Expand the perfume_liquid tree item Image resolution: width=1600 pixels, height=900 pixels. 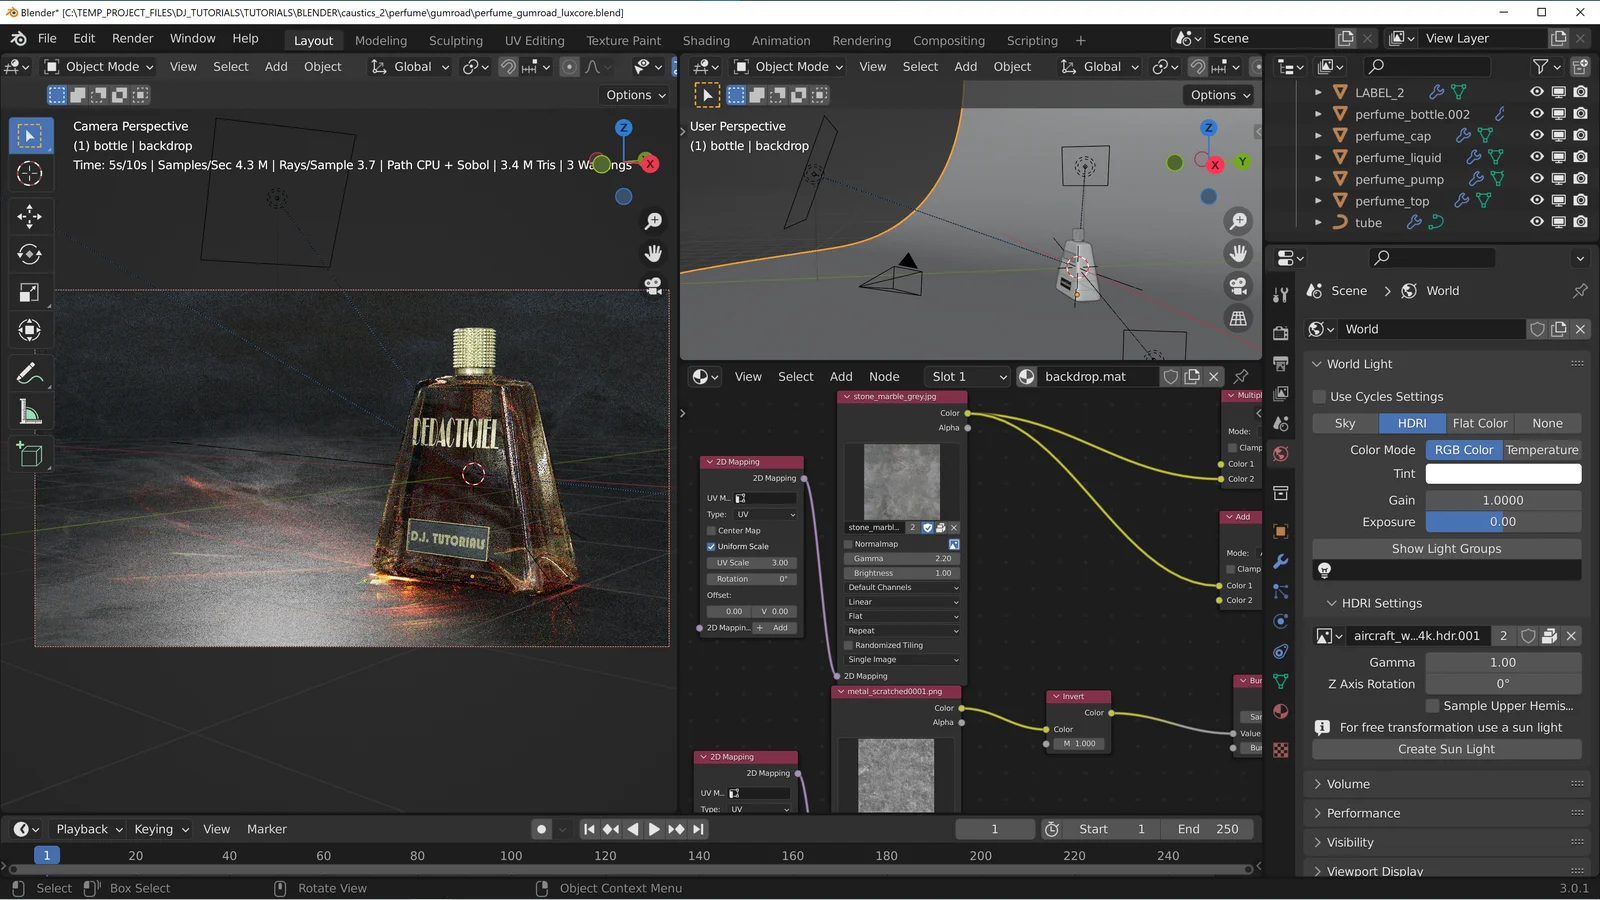(x=1318, y=157)
